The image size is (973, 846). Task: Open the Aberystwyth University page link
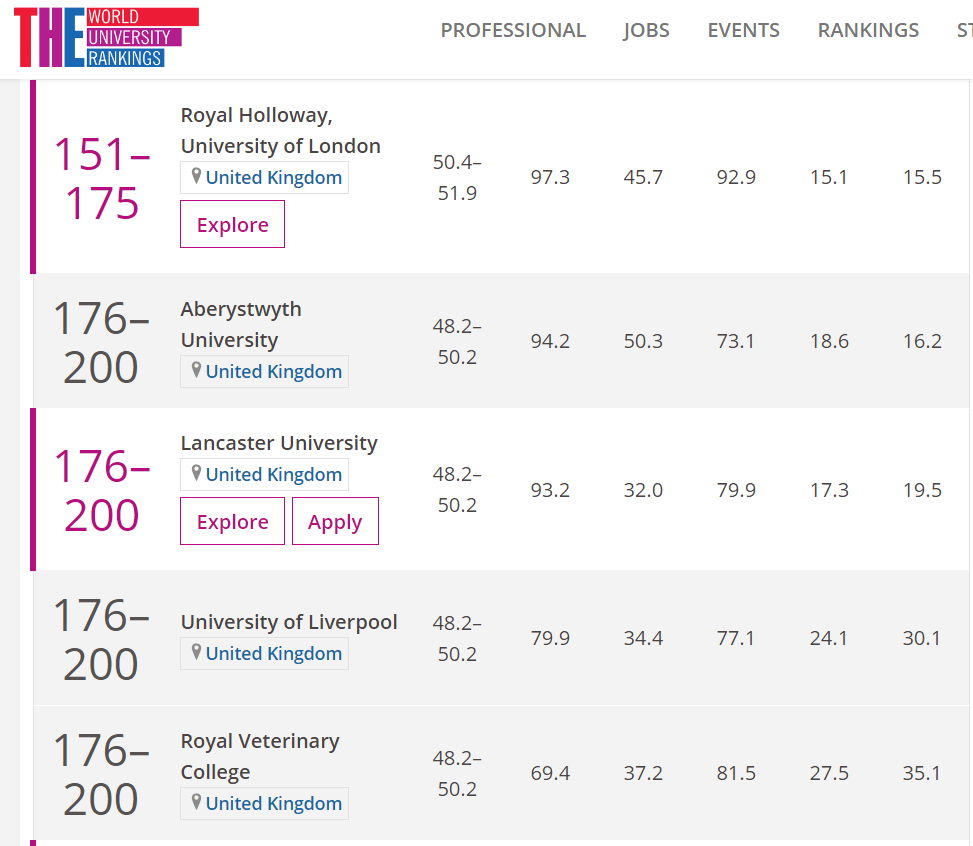241,324
